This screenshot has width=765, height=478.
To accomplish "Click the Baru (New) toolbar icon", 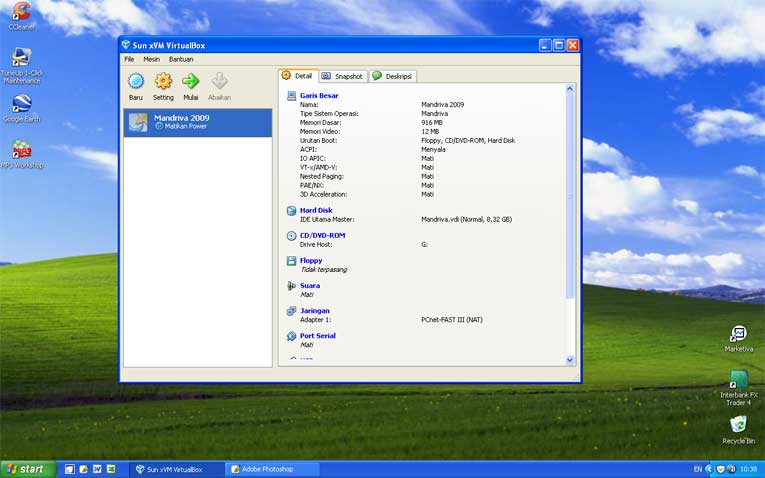I will pos(136,81).
